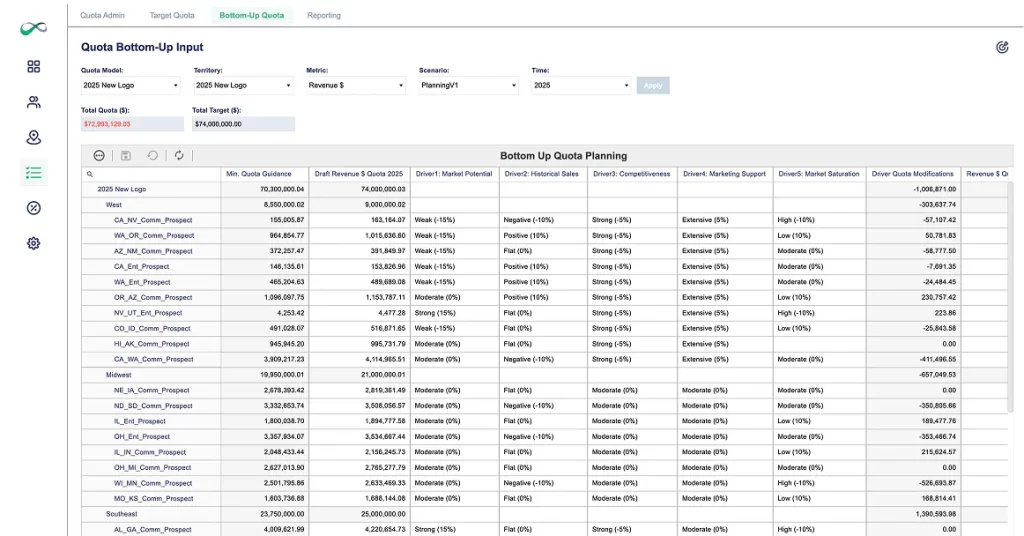Go to the Reporting tab
Image resolution: width=1024 pixels, height=536 pixels.
coord(324,15)
